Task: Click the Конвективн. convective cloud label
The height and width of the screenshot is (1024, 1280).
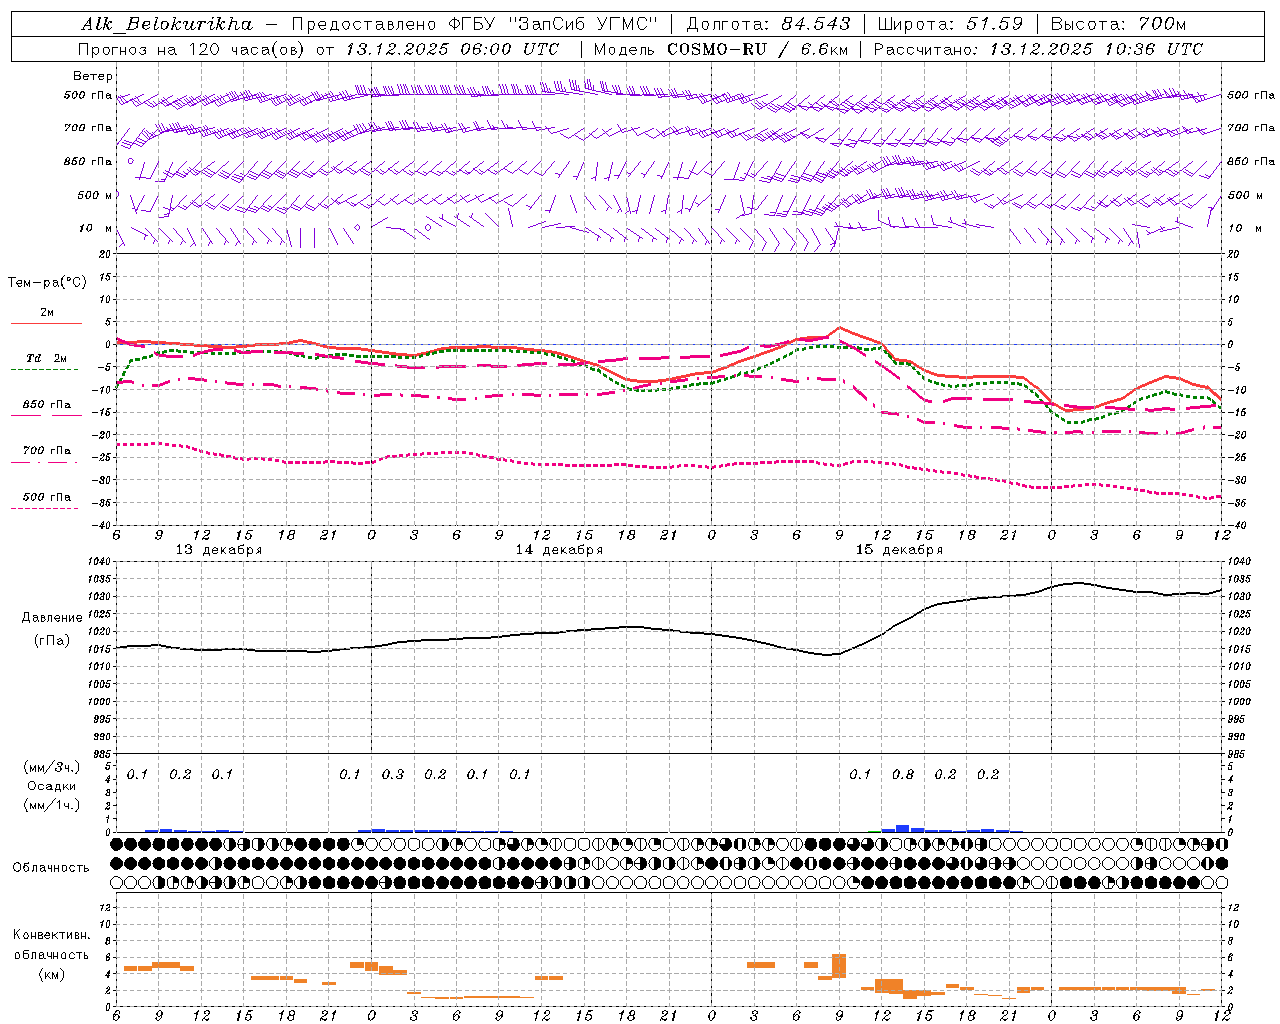Action: pos(51,935)
